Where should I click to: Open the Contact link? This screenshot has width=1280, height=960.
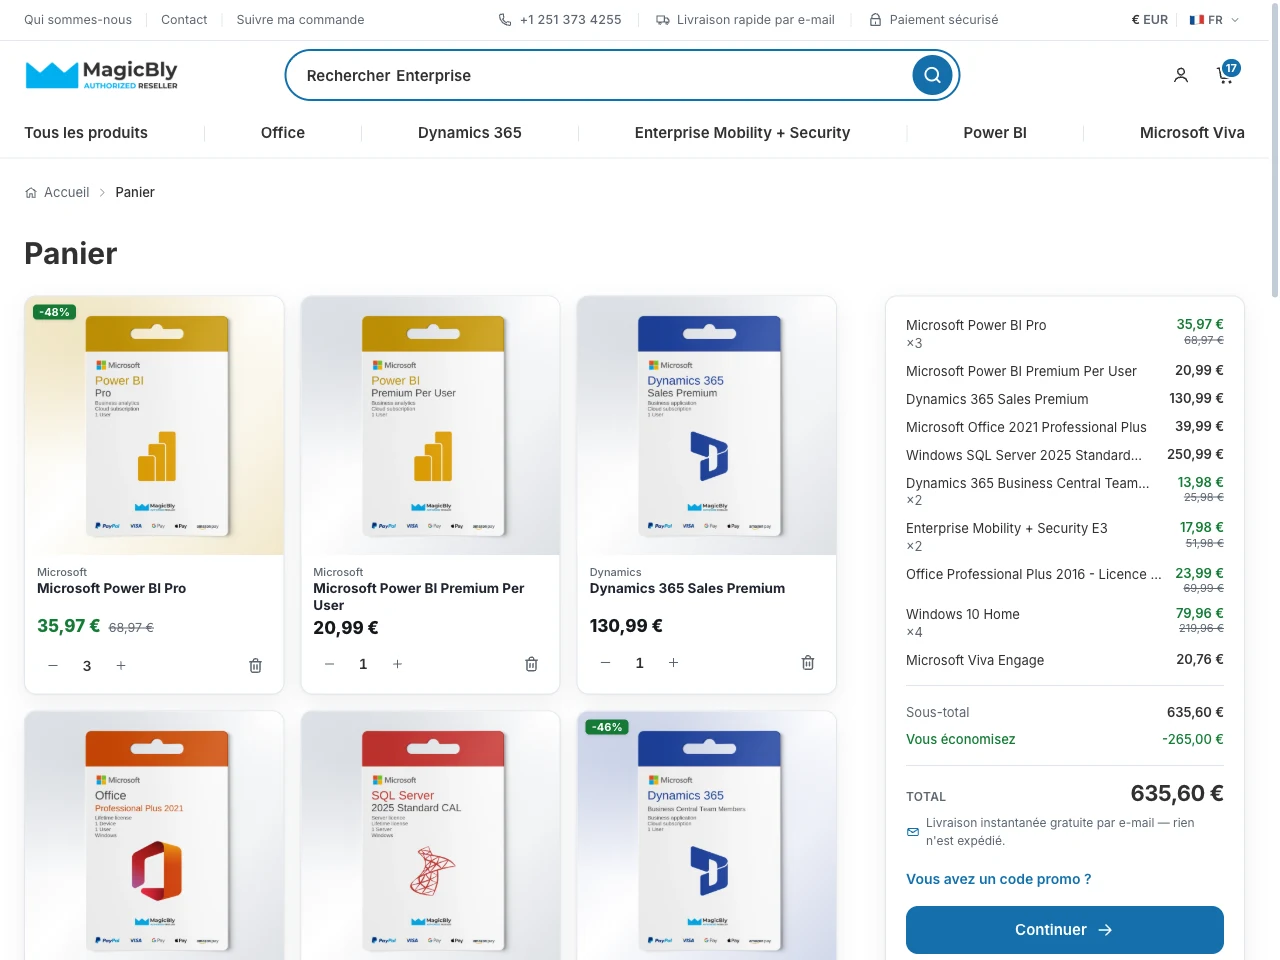(x=184, y=20)
